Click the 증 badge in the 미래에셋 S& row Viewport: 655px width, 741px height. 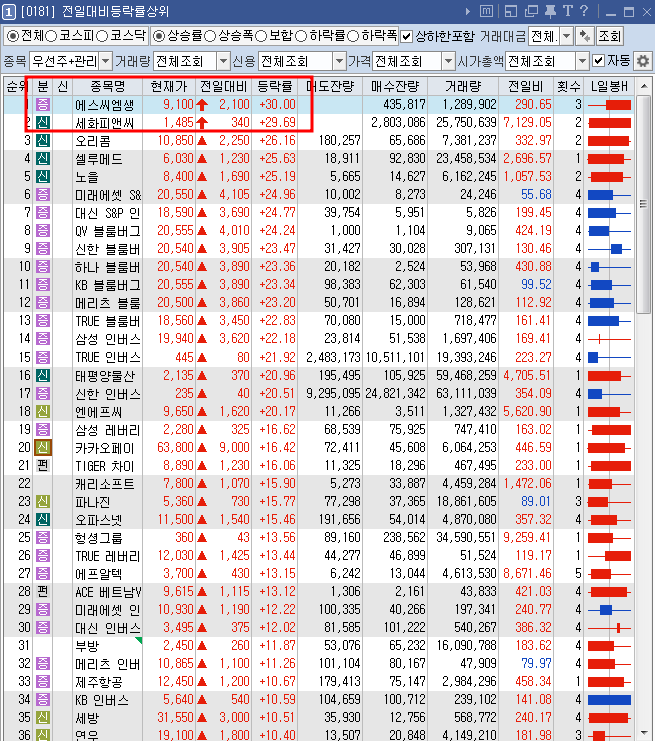tap(43, 194)
